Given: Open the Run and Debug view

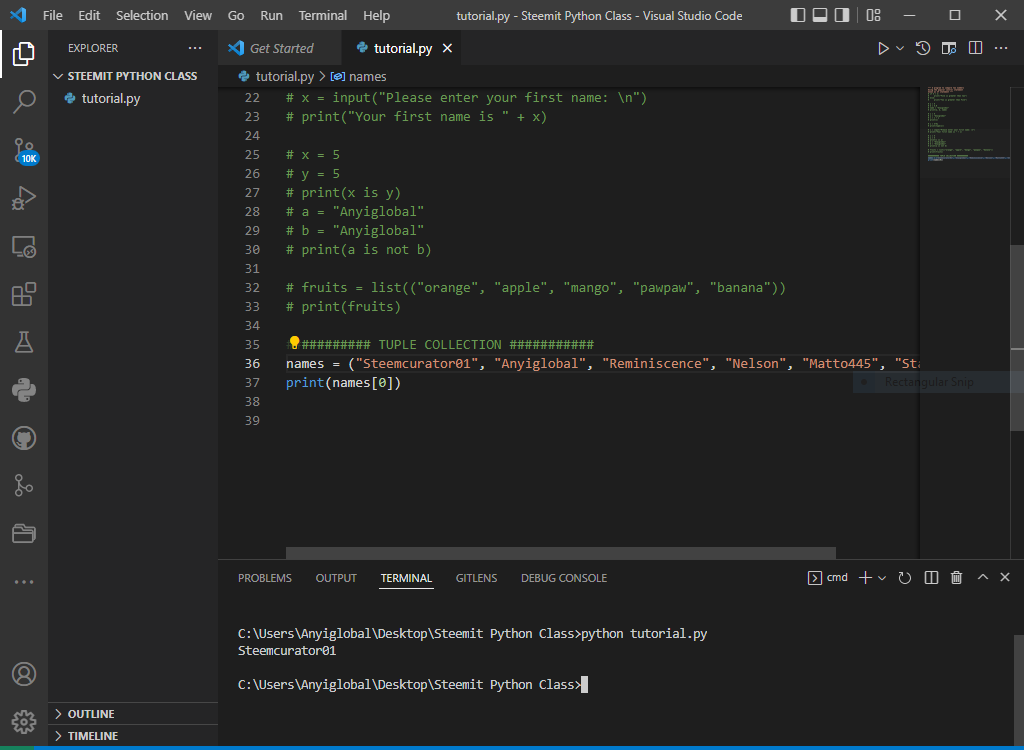Looking at the screenshot, I should tap(24, 198).
